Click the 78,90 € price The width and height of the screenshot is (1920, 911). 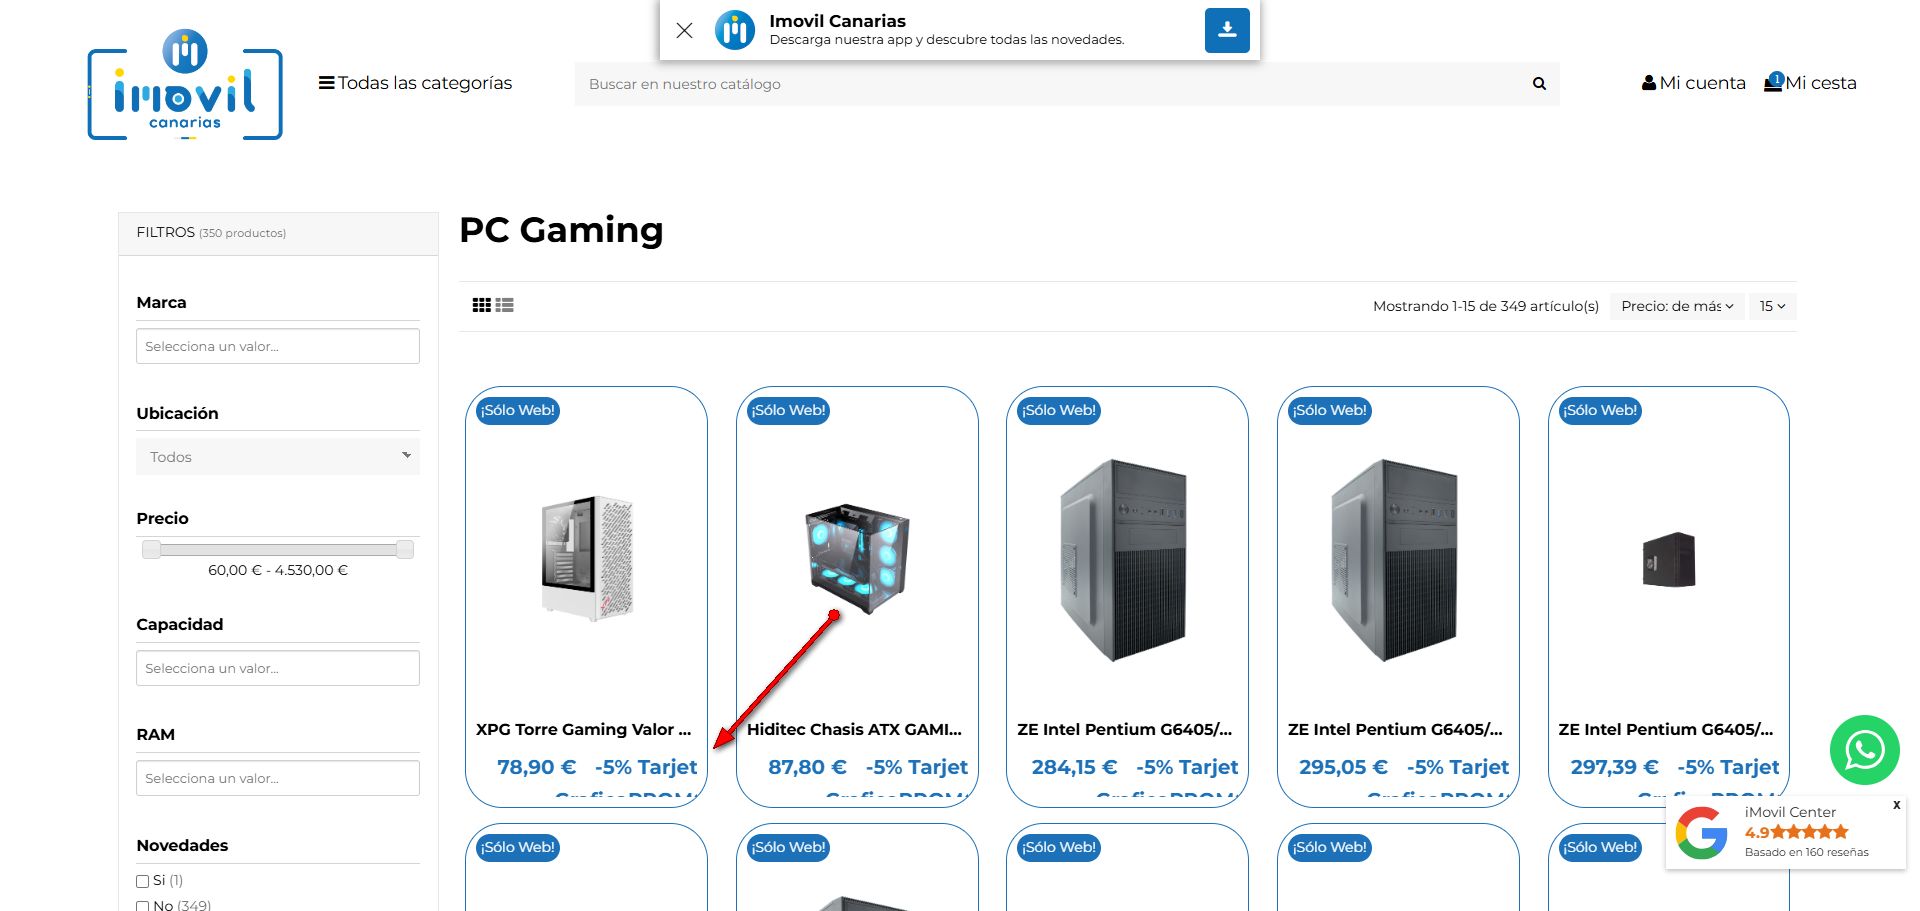(x=537, y=767)
